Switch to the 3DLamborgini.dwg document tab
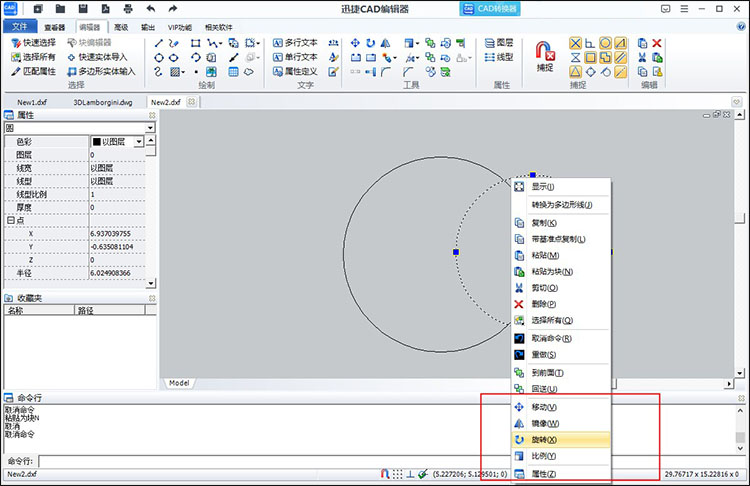Screen dimensions: 750x486 click(103, 102)
